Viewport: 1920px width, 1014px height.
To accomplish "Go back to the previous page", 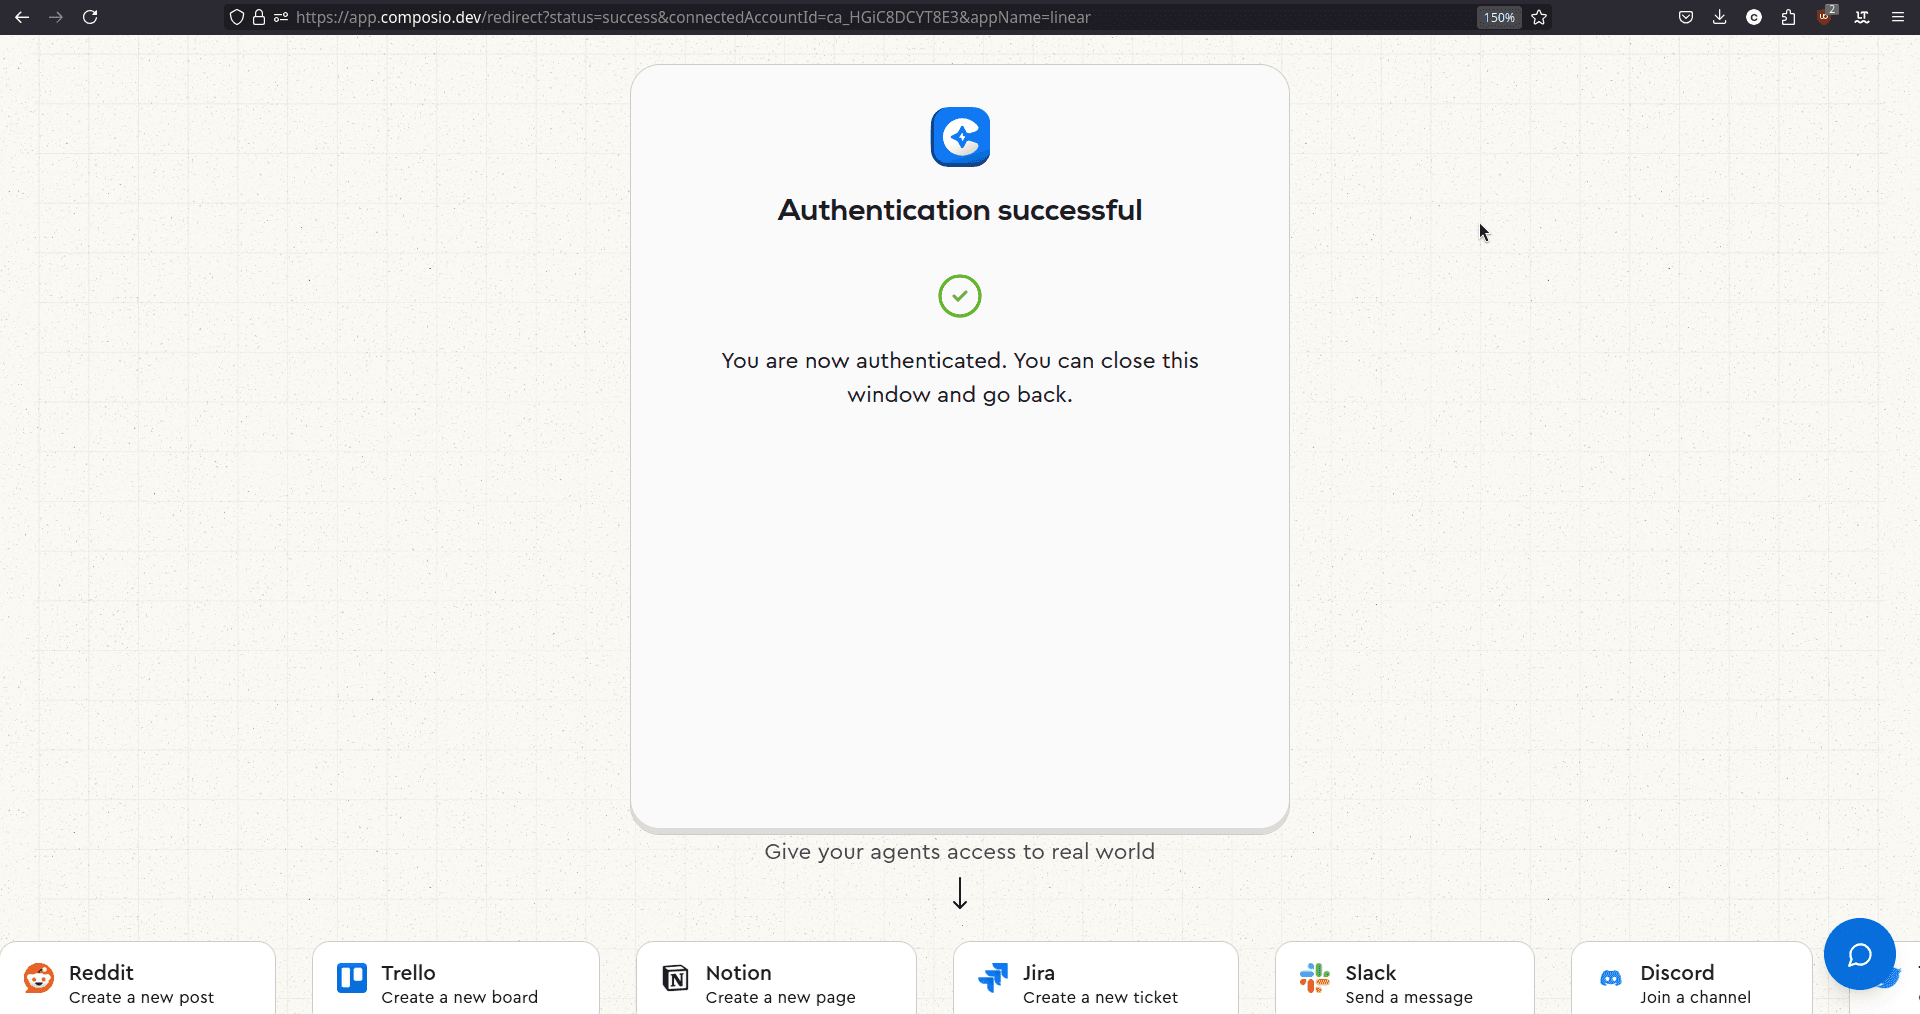I will point(22,17).
